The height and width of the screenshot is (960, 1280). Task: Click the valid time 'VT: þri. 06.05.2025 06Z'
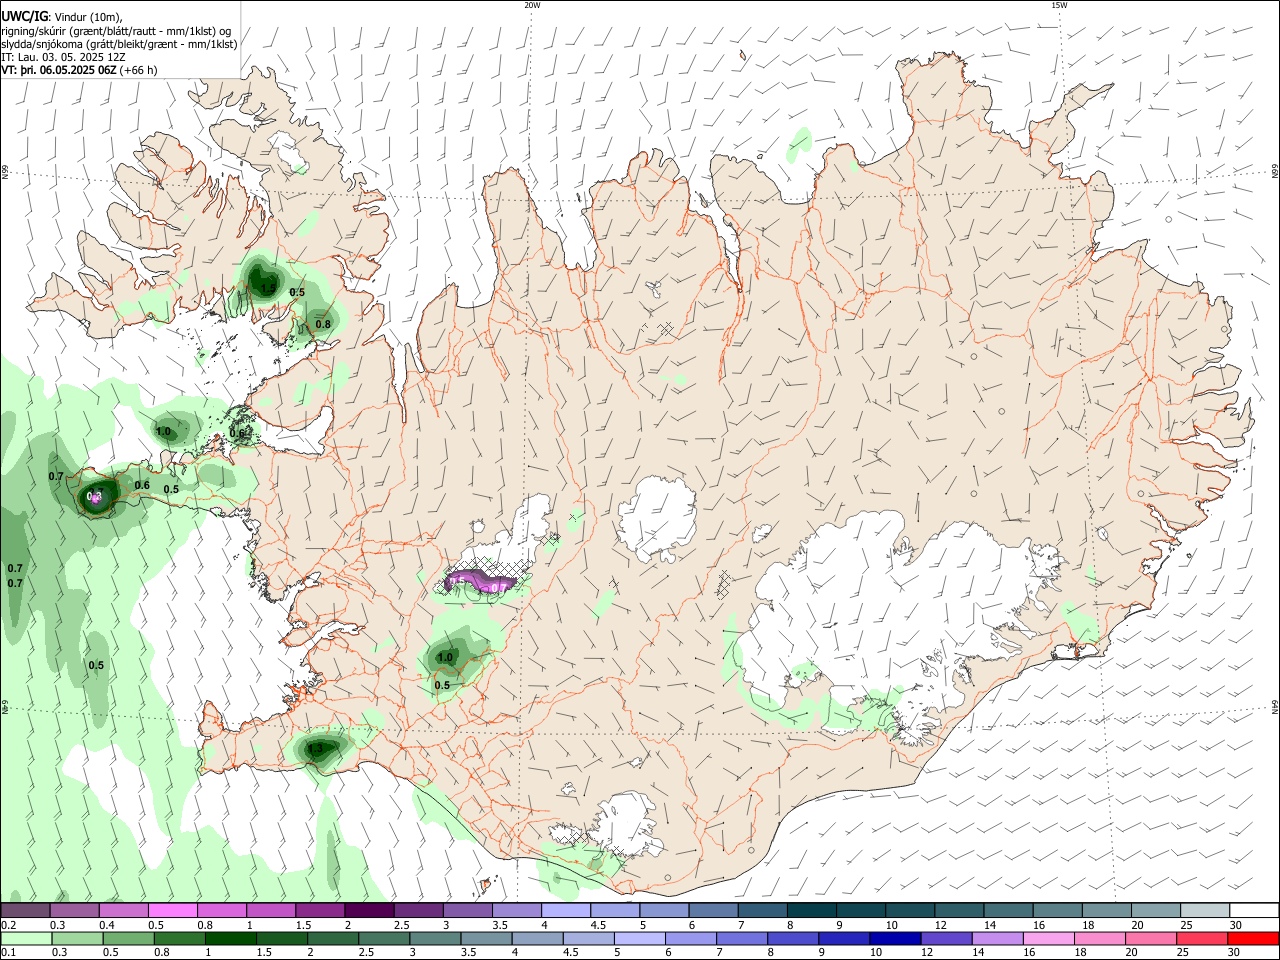(x=59, y=70)
